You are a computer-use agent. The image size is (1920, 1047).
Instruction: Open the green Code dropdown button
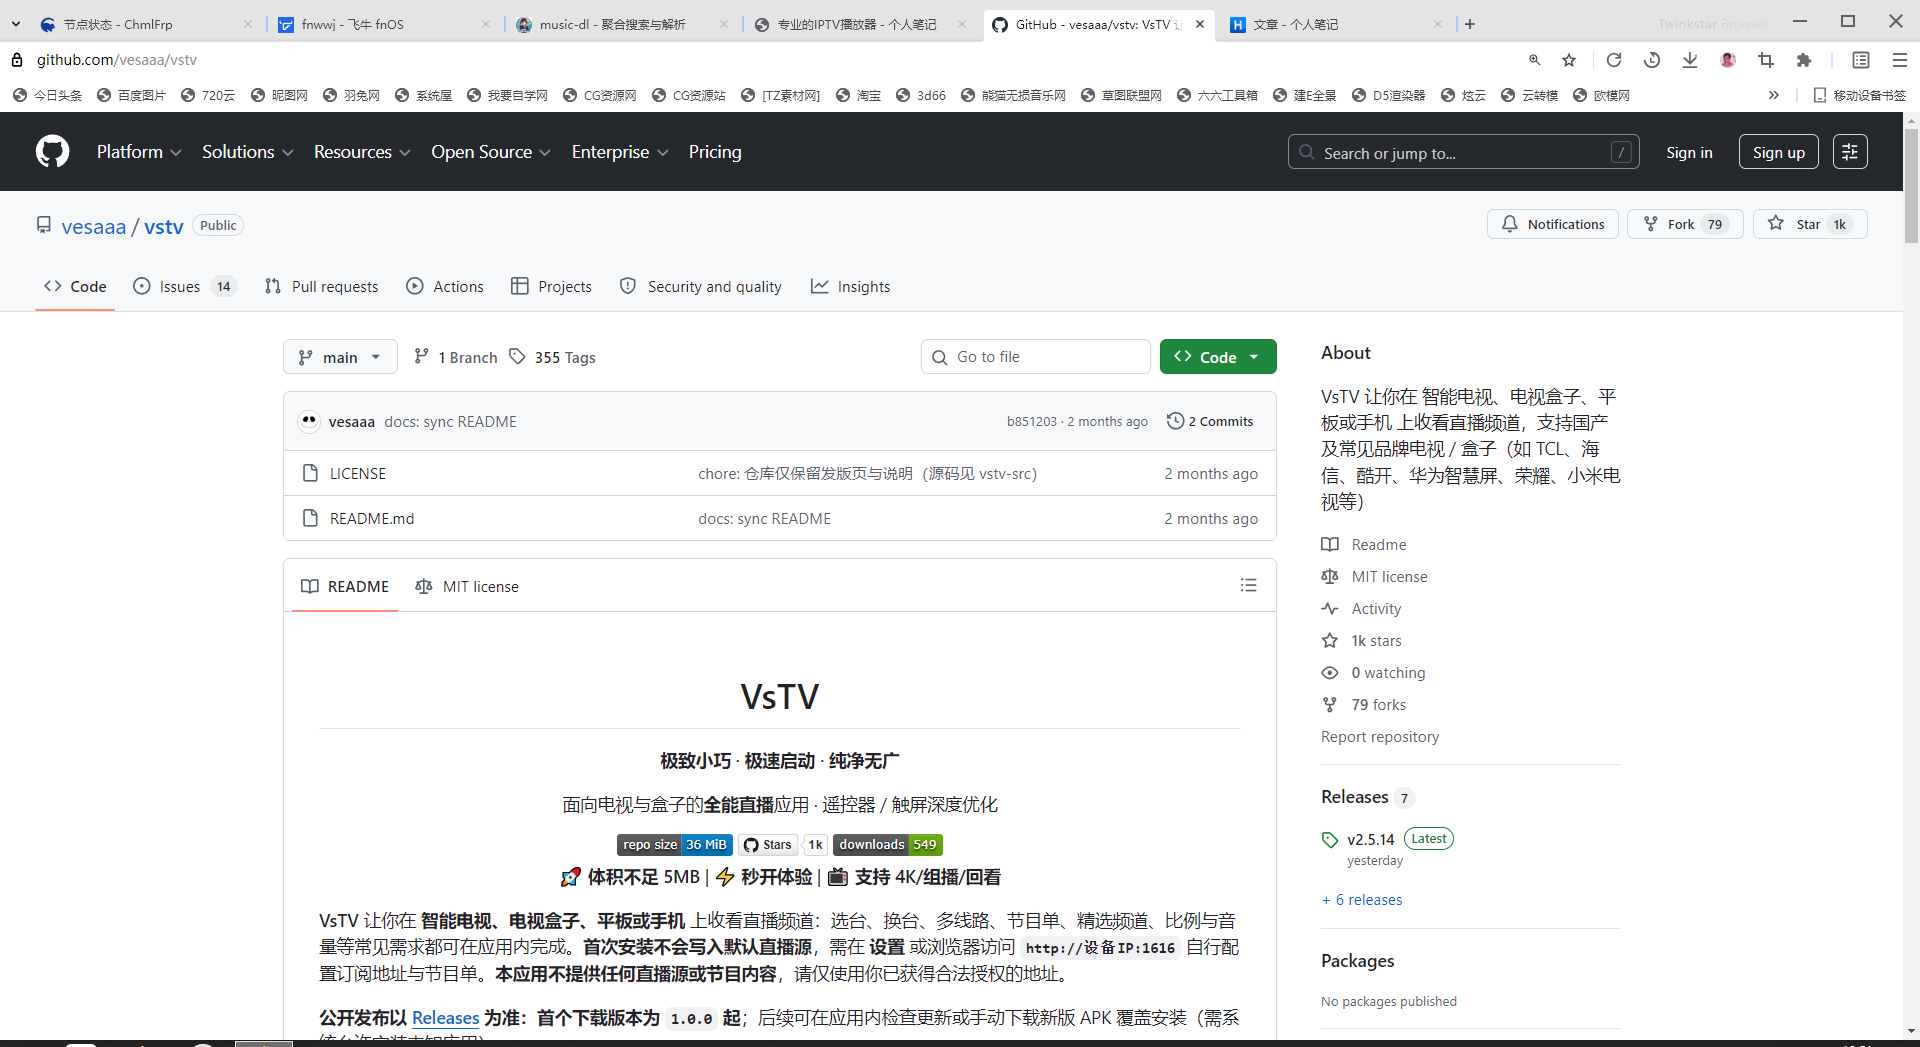tap(1218, 357)
